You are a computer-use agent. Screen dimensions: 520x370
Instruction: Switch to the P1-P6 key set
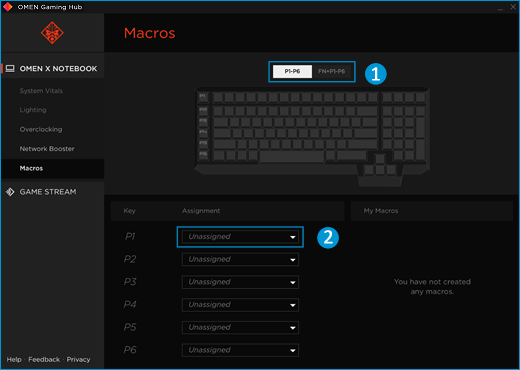pos(292,71)
